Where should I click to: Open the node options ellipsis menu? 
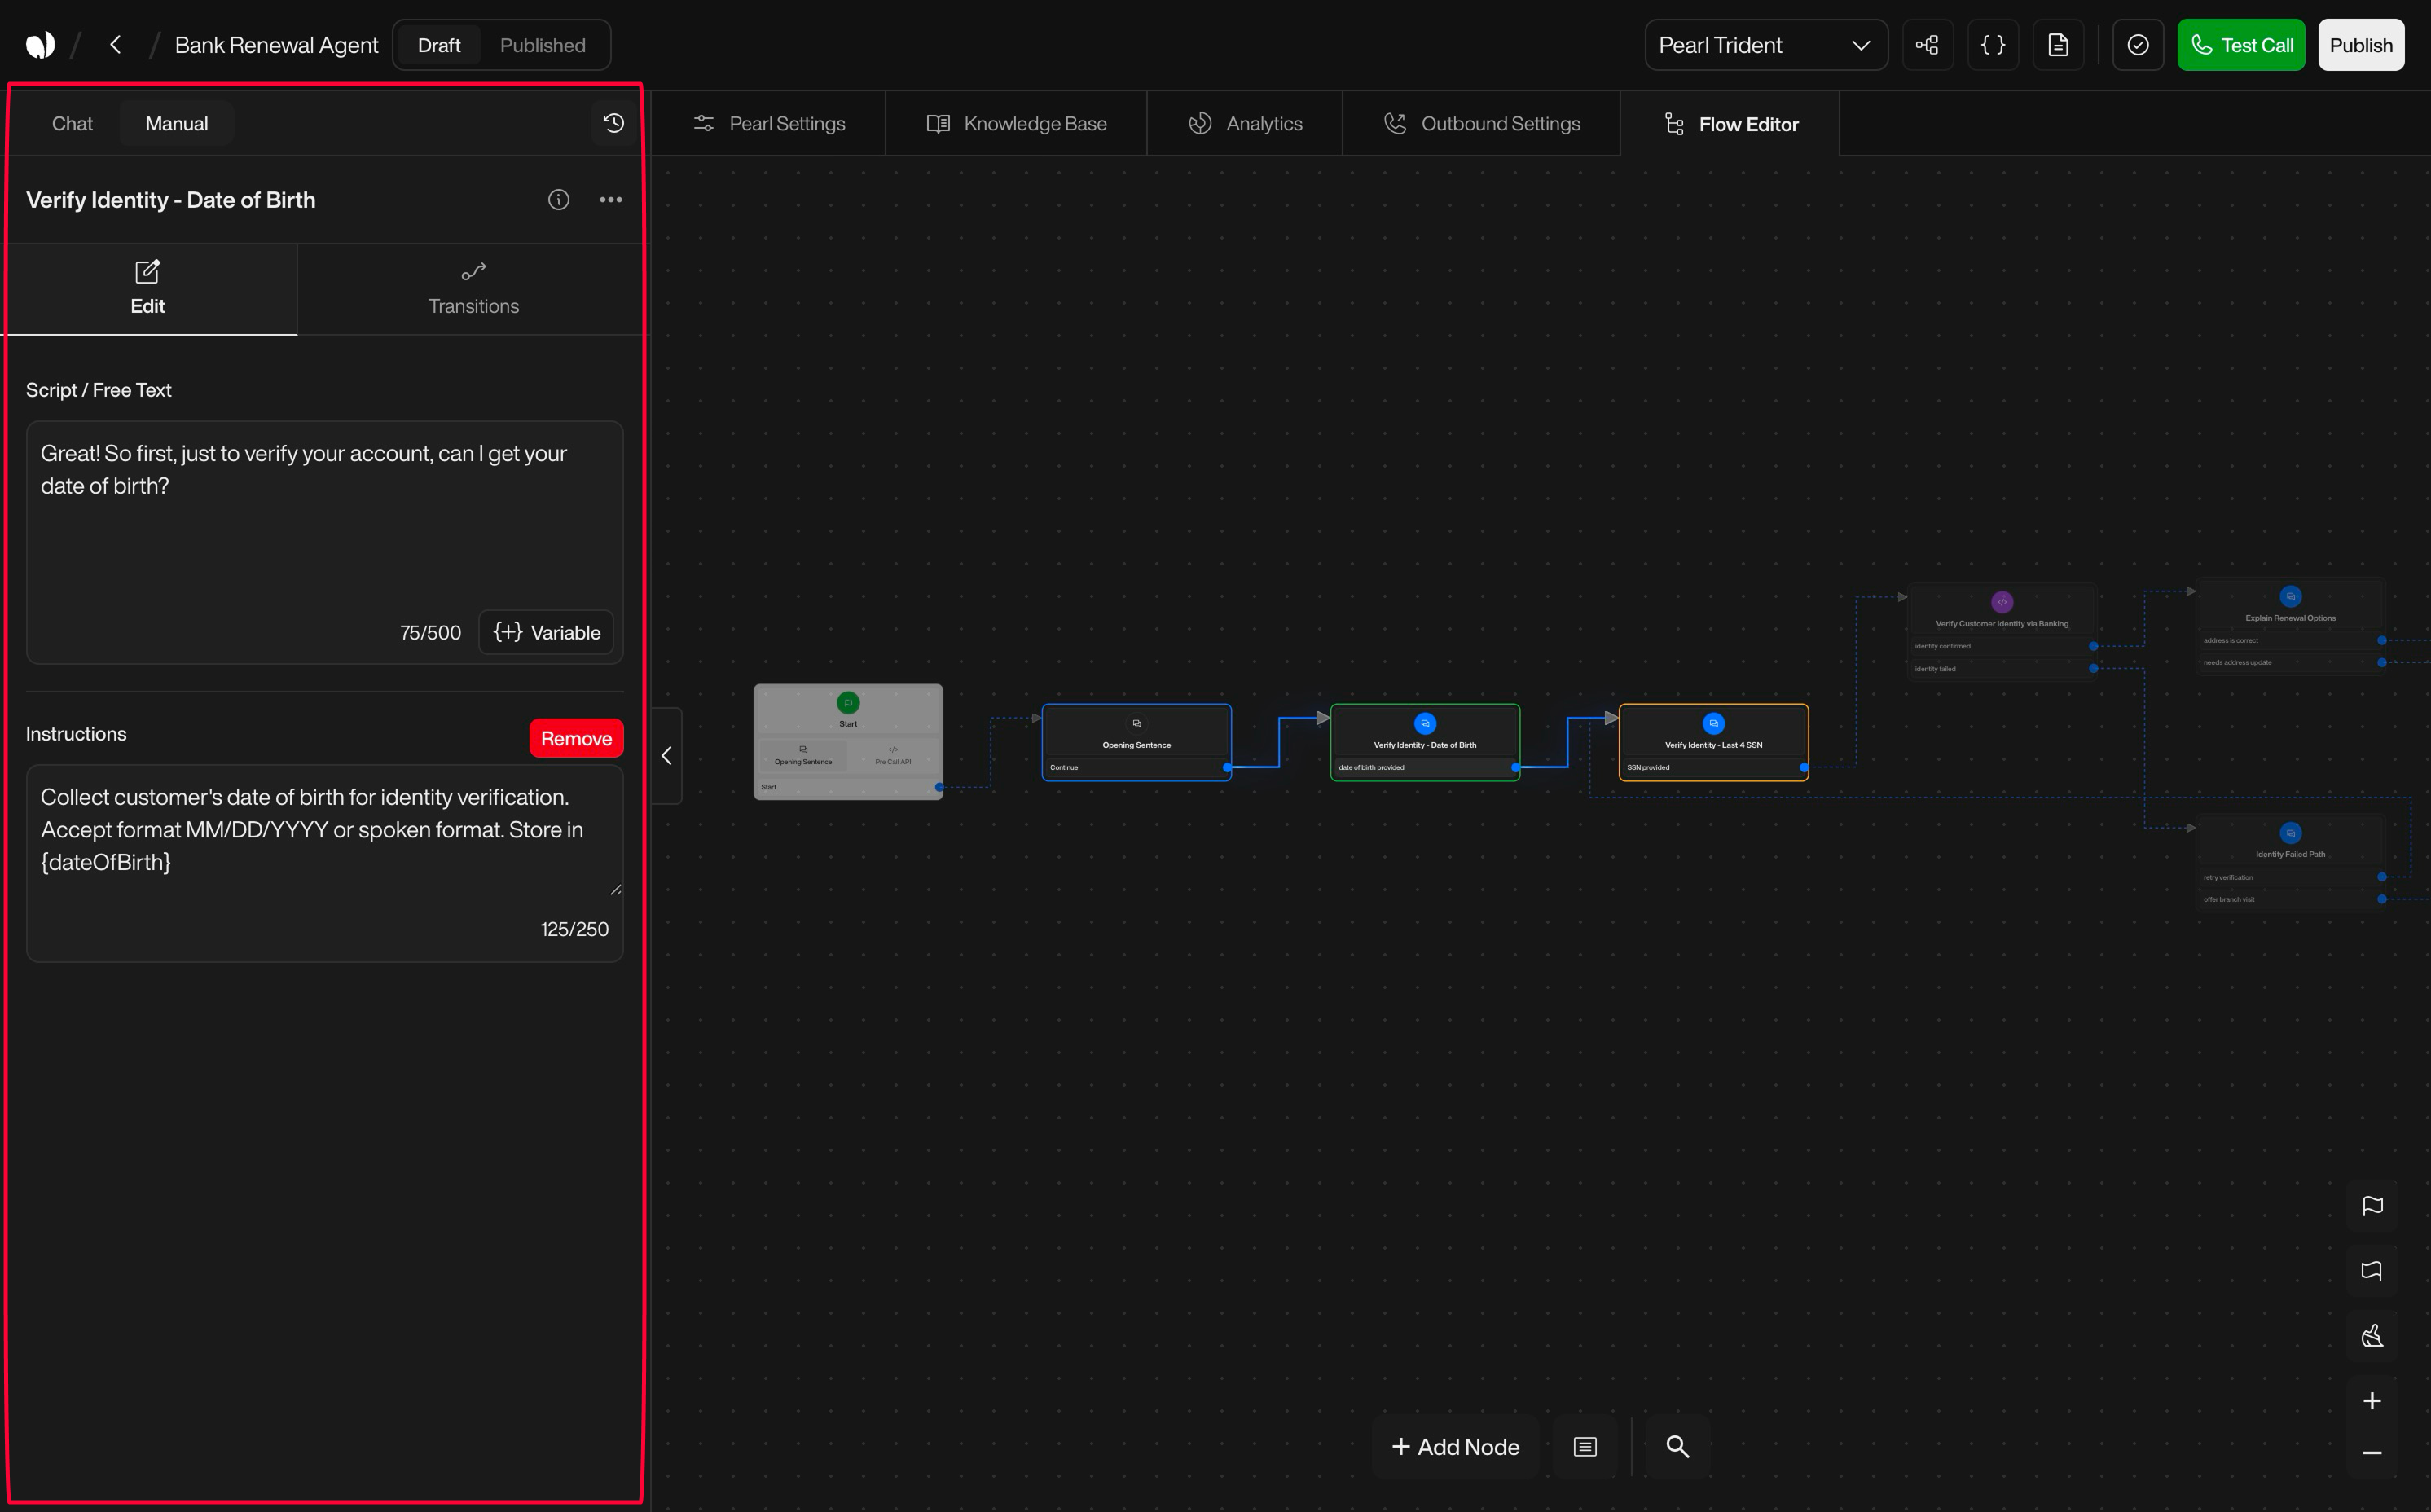(x=611, y=199)
